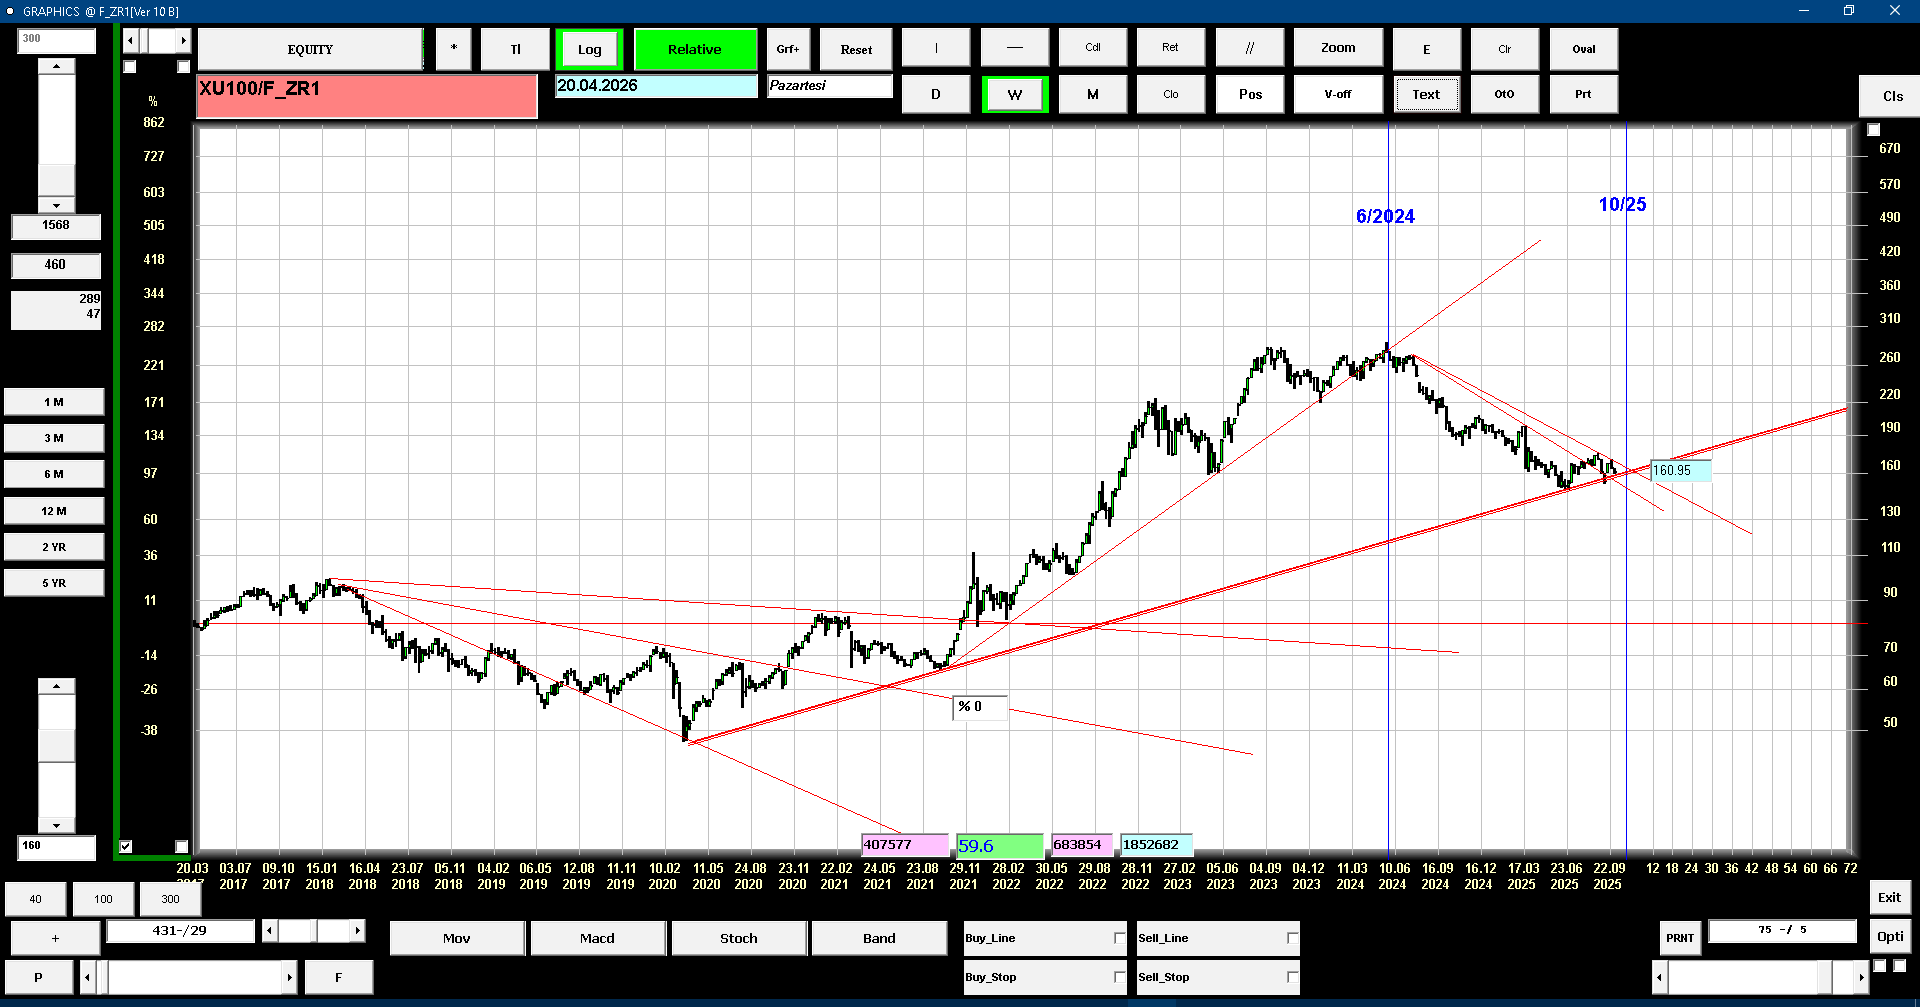
Task: Click the plus button at bottom left
Action: 55,938
